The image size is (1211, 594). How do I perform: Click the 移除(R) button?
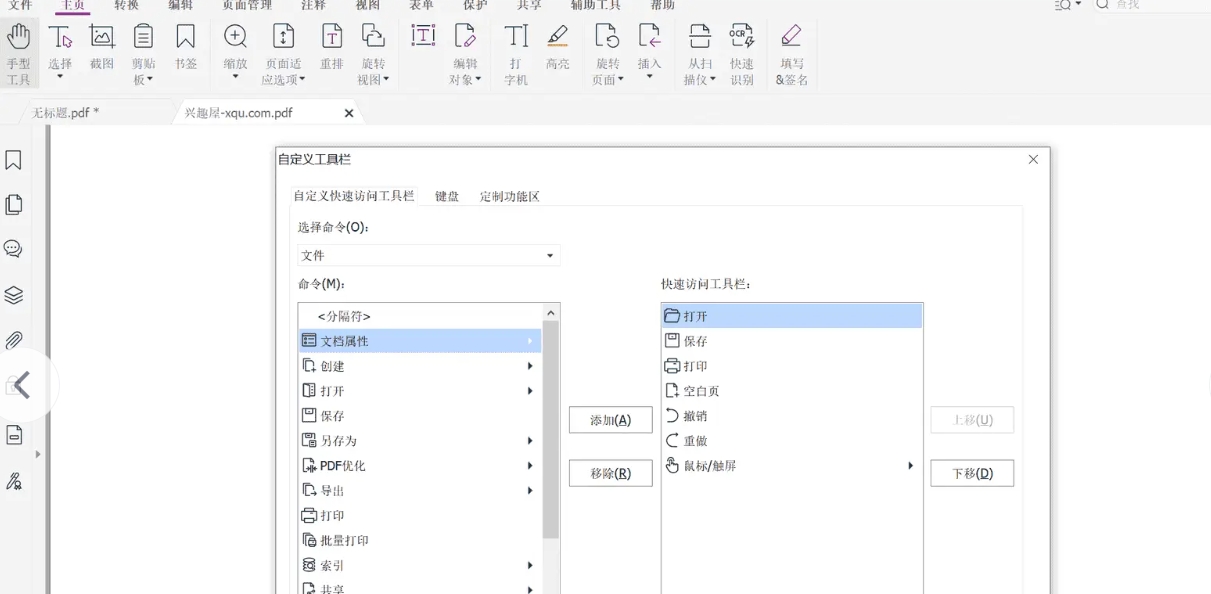point(610,473)
